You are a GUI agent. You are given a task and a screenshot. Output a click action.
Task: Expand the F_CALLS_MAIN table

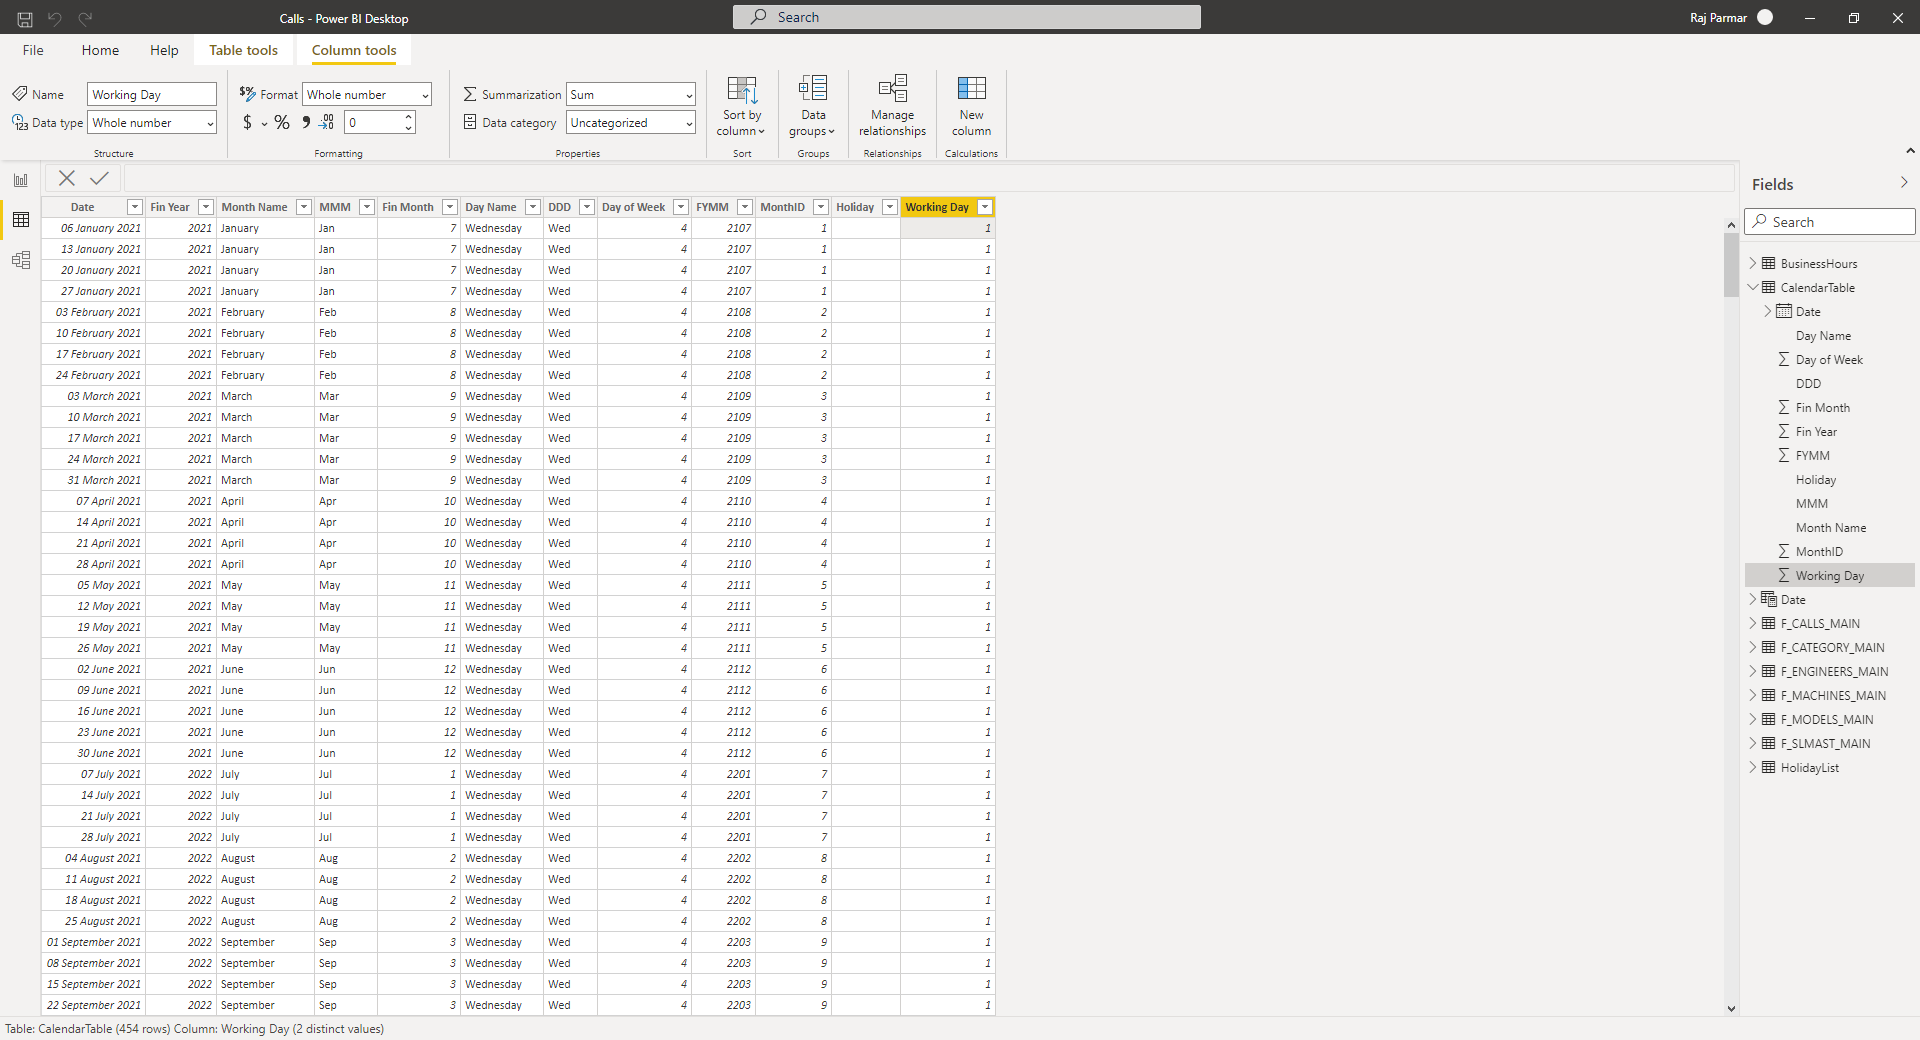1753,623
